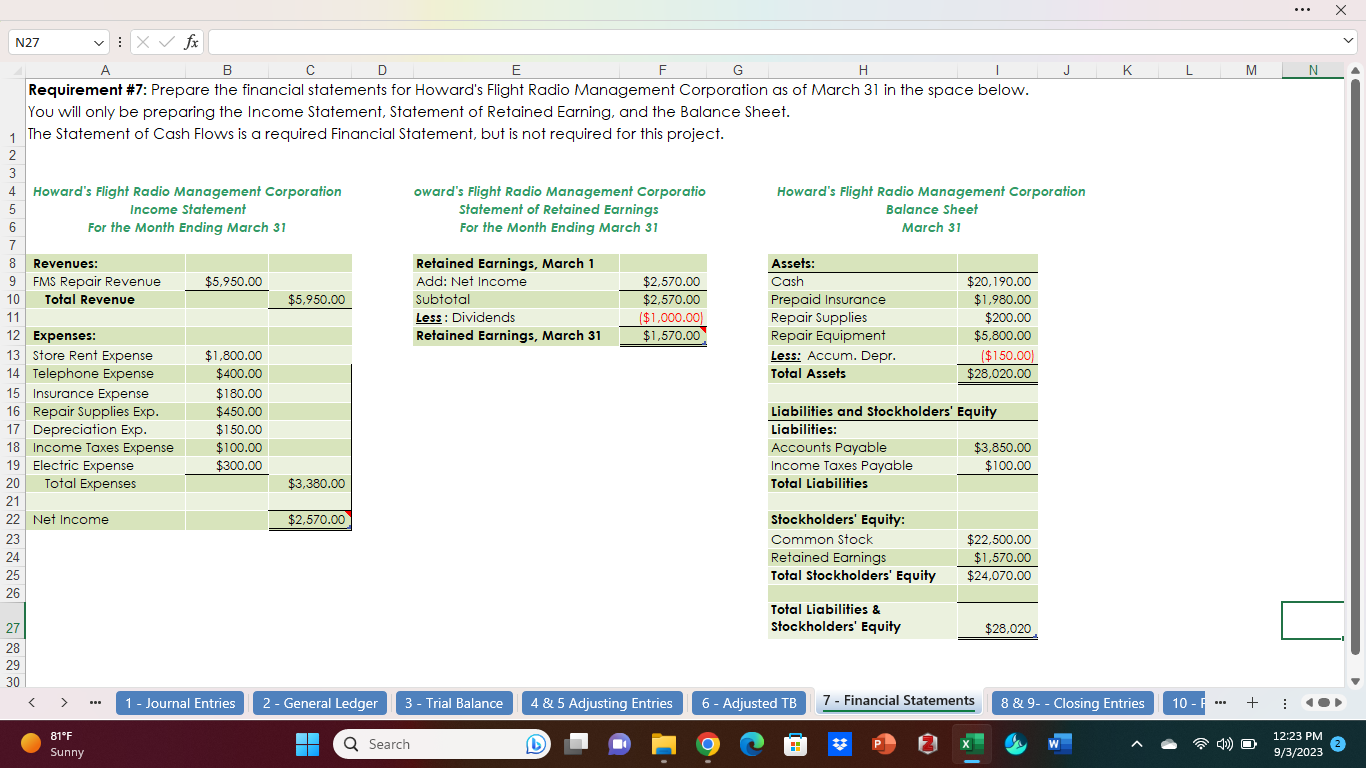1366x768 pixels.
Task: Select cell B9 containing $5,950.00
Action: tap(227, 281)
